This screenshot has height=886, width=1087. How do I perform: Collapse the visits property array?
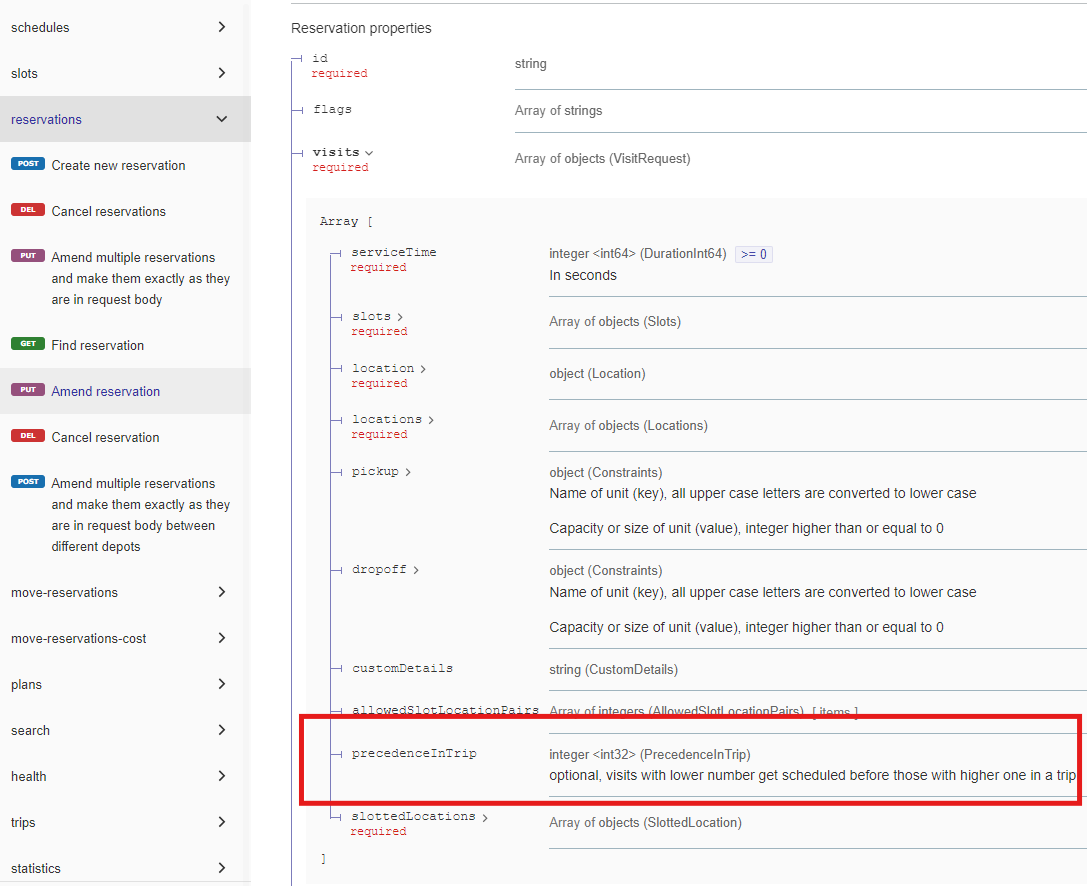369,153
